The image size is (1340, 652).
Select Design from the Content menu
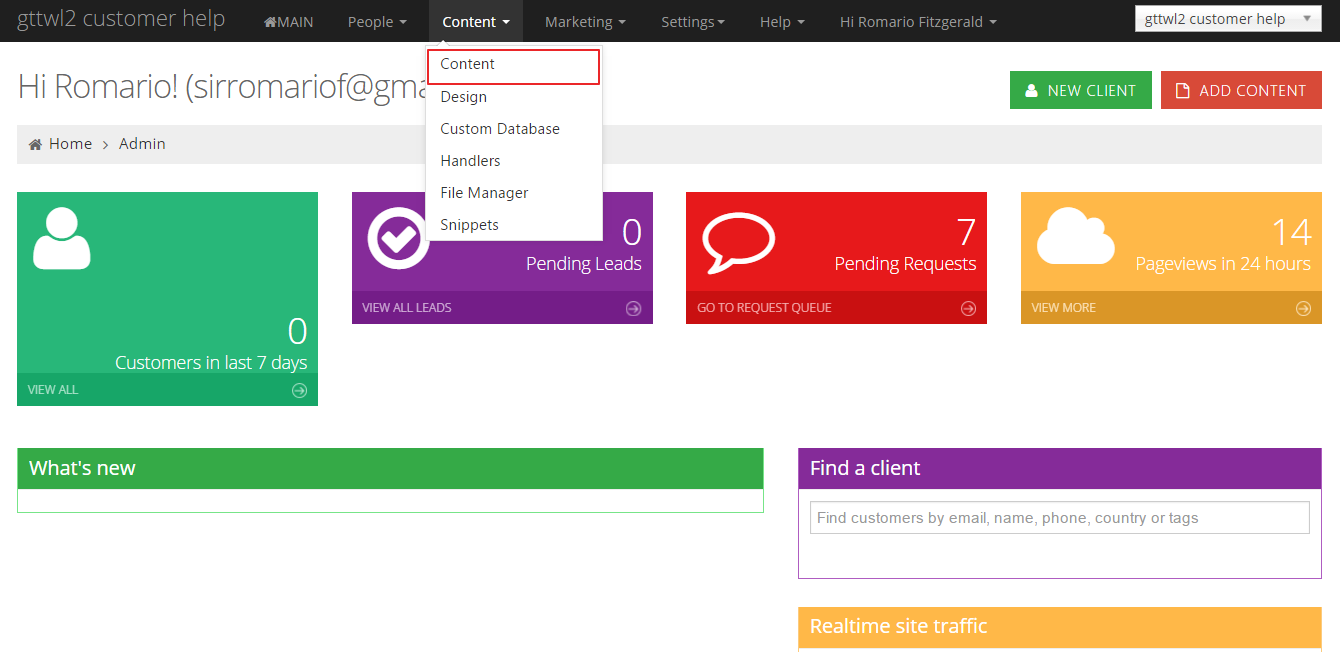[464, 97]
